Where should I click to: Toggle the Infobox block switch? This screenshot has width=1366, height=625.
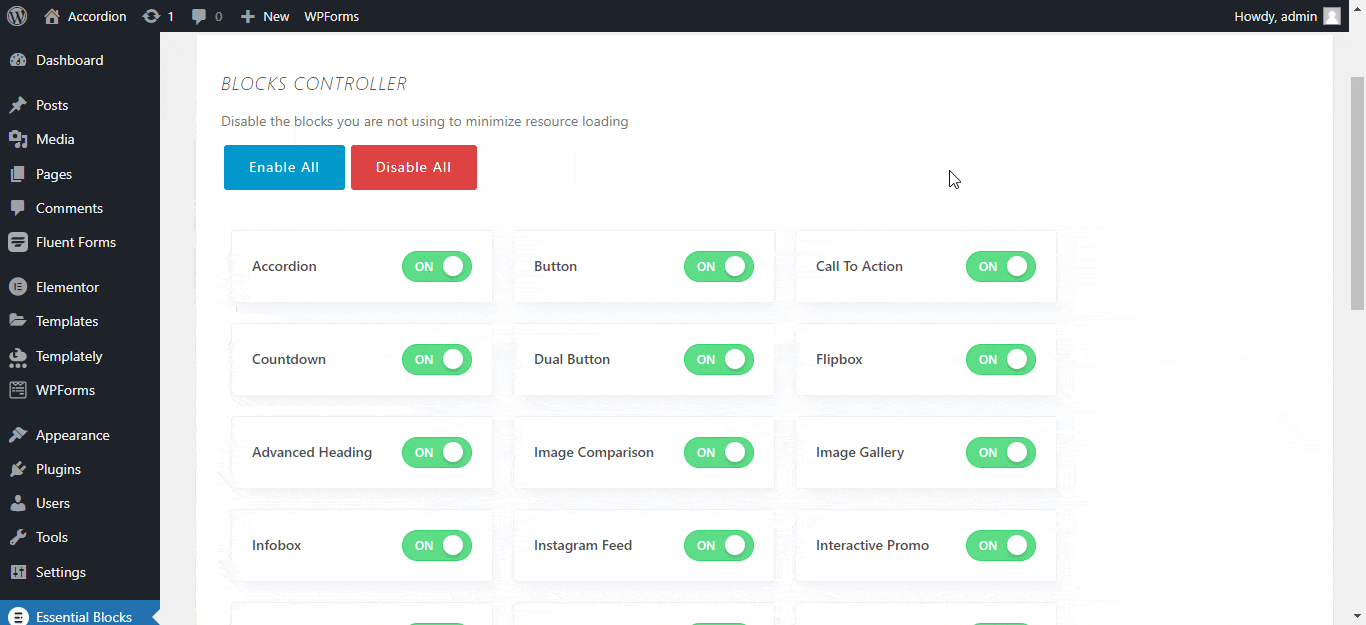[437, 545]
